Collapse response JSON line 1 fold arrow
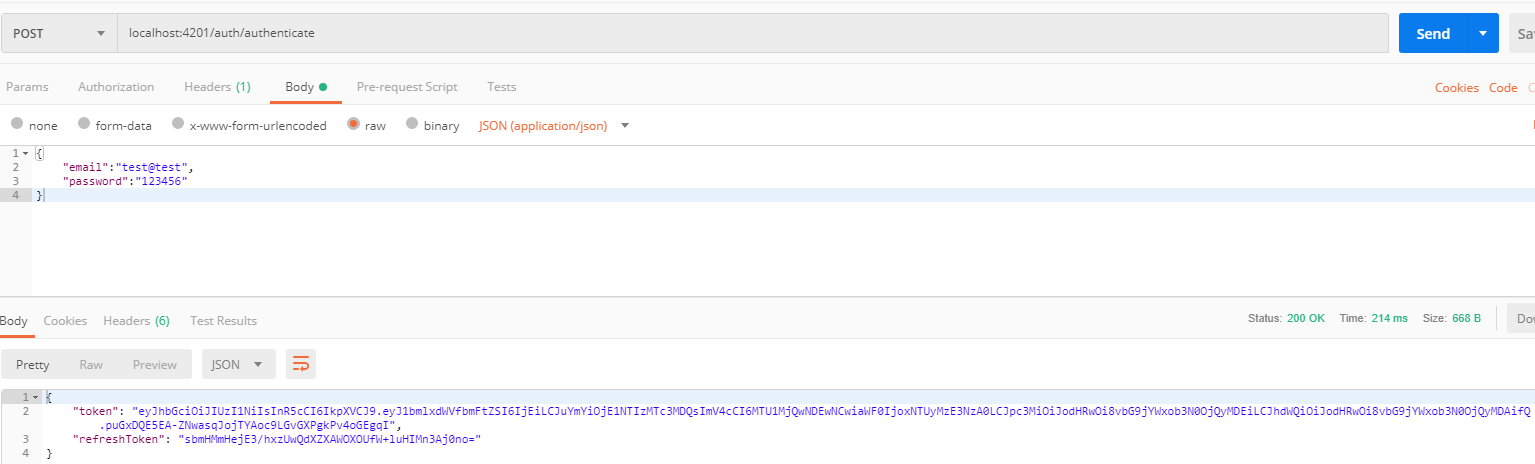 [37, 397]
